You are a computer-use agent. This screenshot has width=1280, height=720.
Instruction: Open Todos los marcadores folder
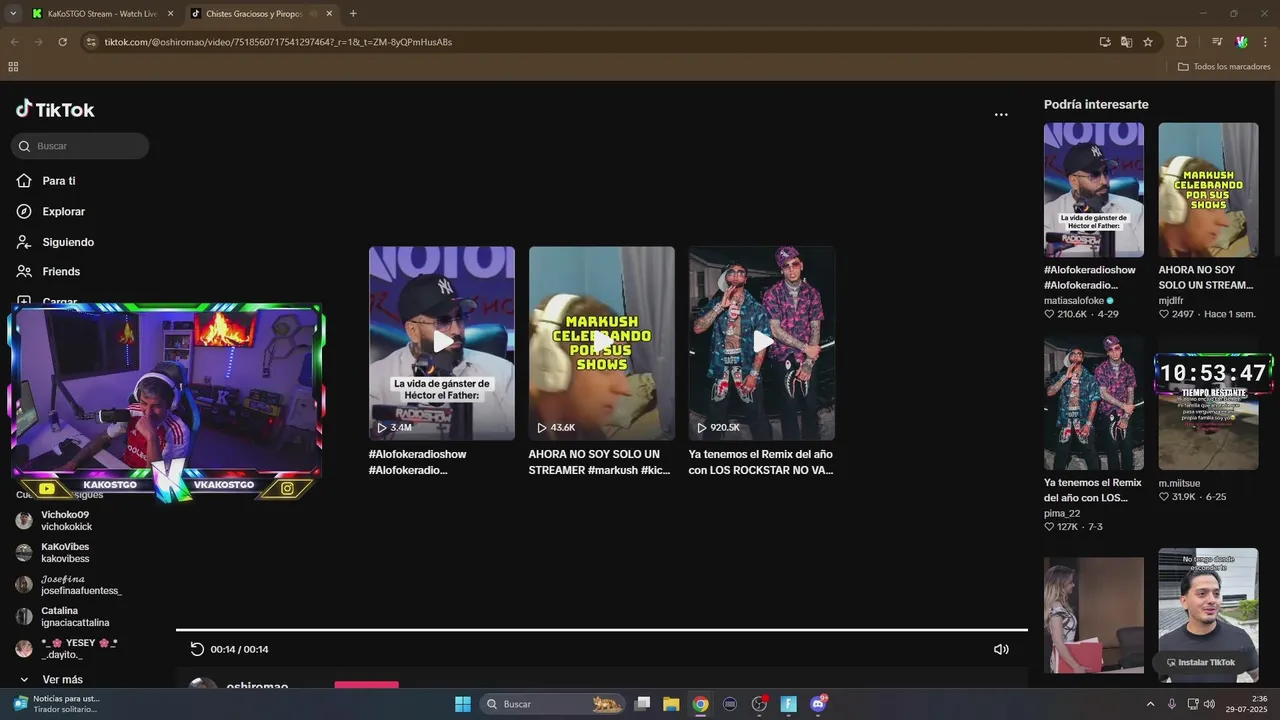(1224, 67)
